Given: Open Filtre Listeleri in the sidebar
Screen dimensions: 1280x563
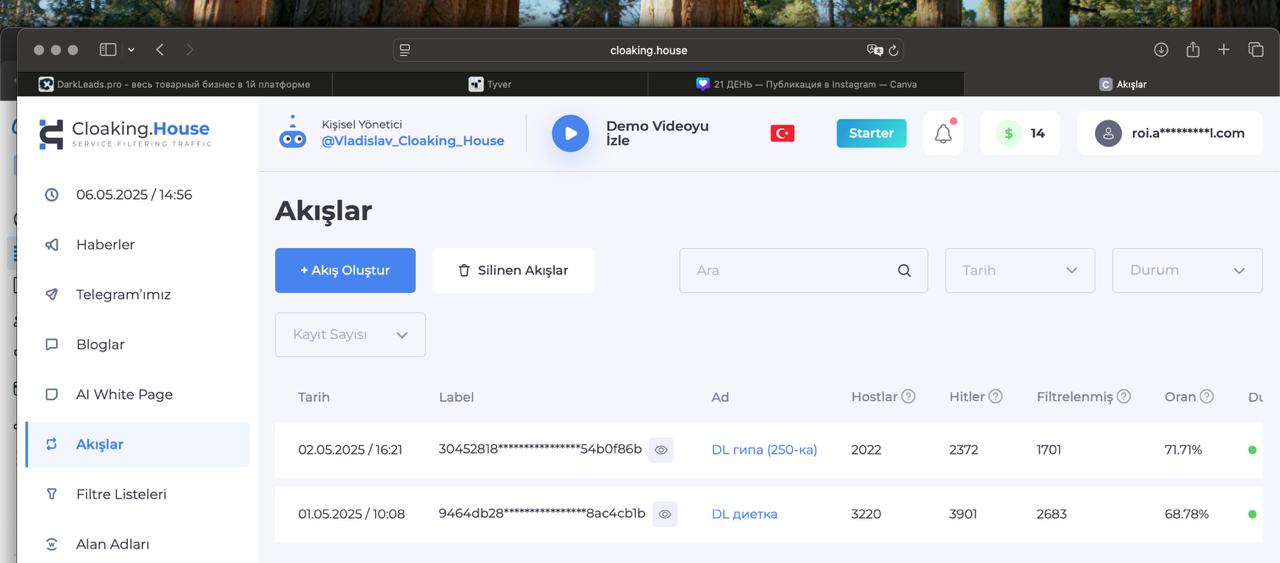Looking at the screenshot, I should pos(137,494).
